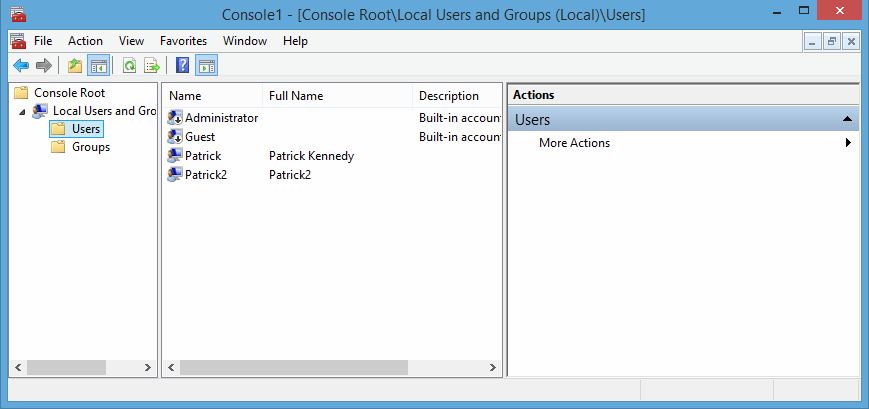Collapse the Local Users and Groups node

click(x=21, y=111)
